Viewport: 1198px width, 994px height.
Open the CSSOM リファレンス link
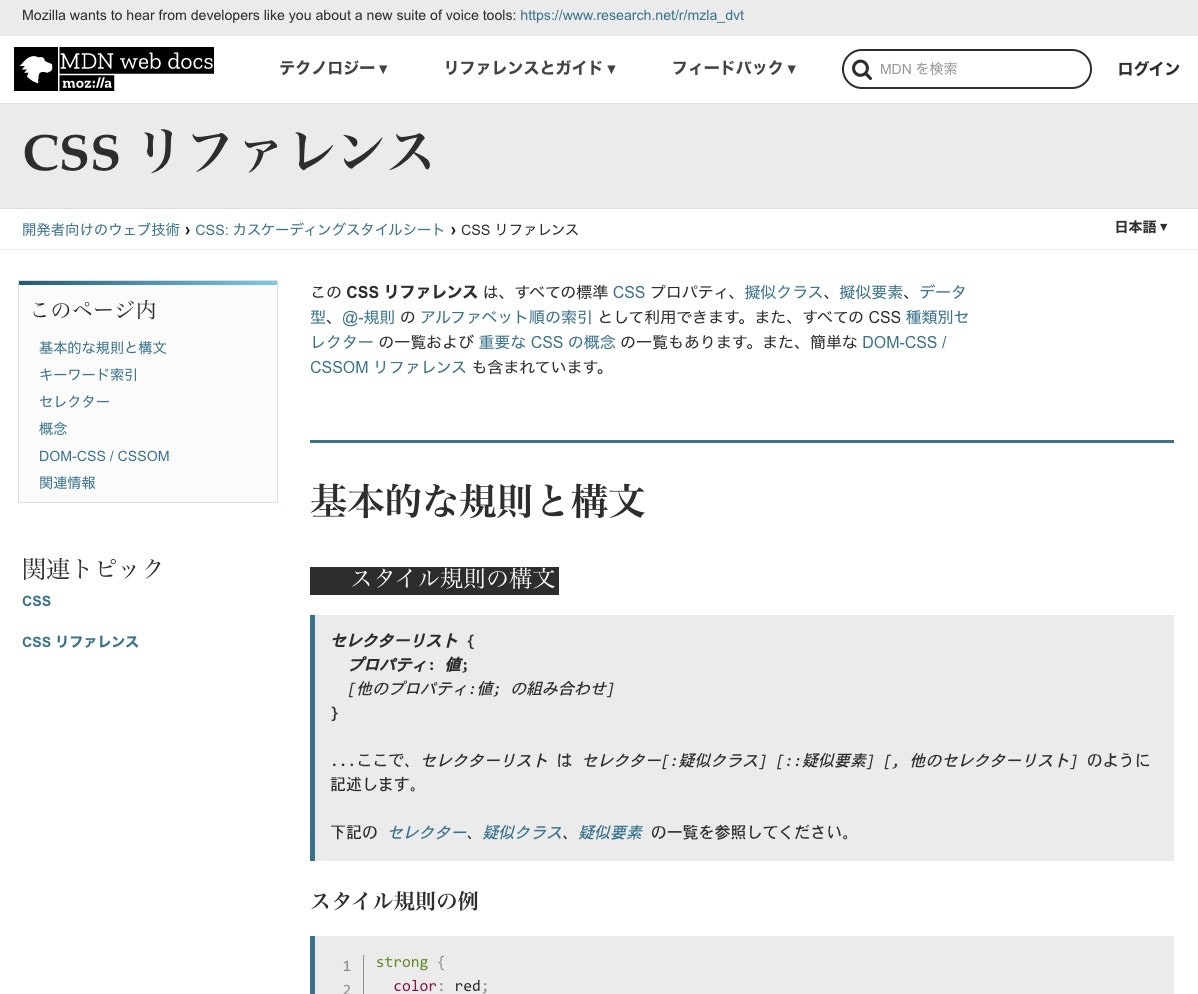(388, 367)
